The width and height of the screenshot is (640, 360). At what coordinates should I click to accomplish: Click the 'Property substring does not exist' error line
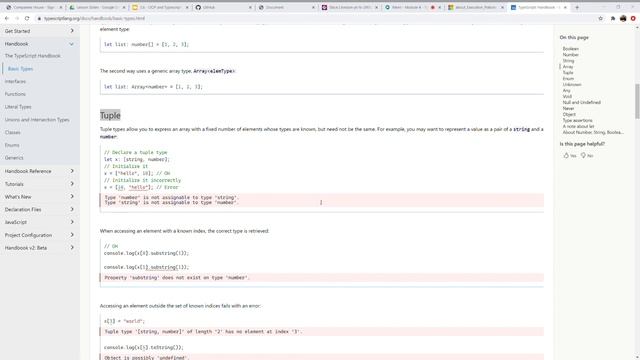pyautogui.click(x=322, y=278)
